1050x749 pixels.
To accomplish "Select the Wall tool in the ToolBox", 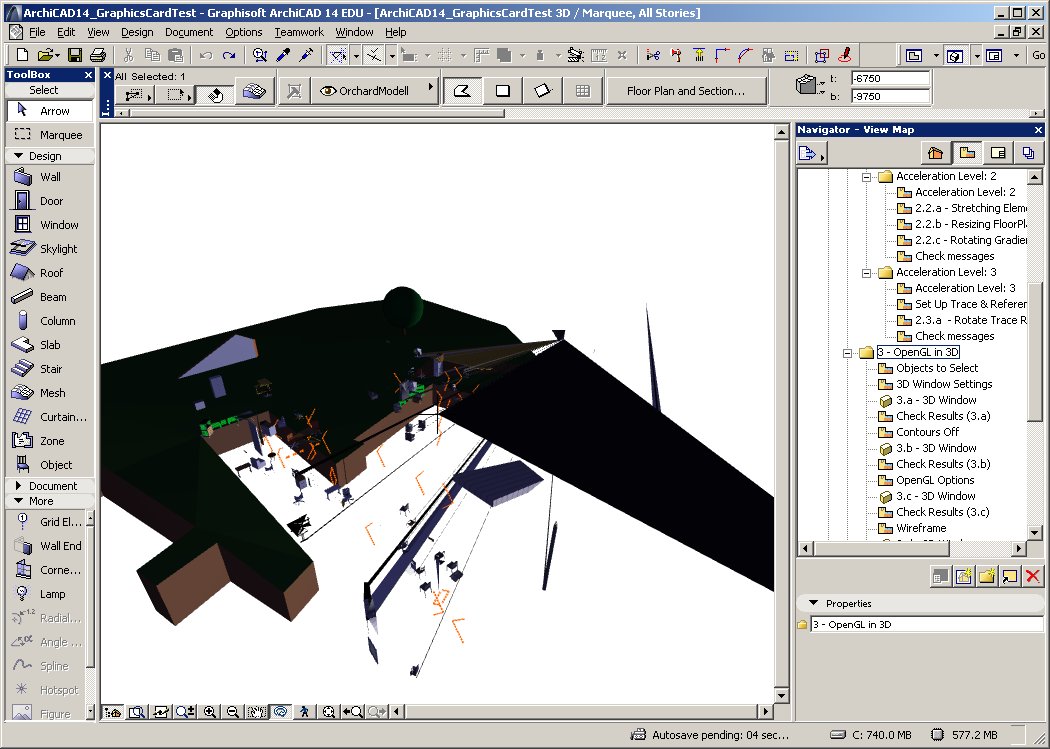I will click(x=49, y=177).
